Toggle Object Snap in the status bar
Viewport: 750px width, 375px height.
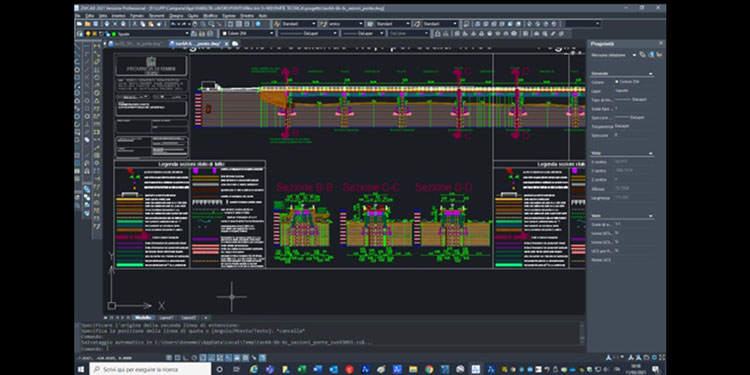point(203,358)
